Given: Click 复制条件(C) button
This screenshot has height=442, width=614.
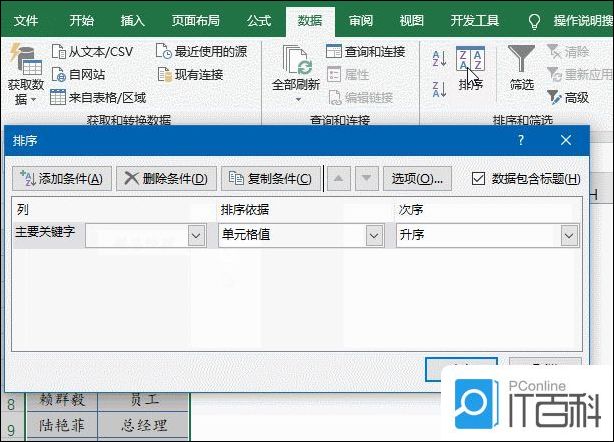Looking at the screenshot, I should (x=271, y=179).
